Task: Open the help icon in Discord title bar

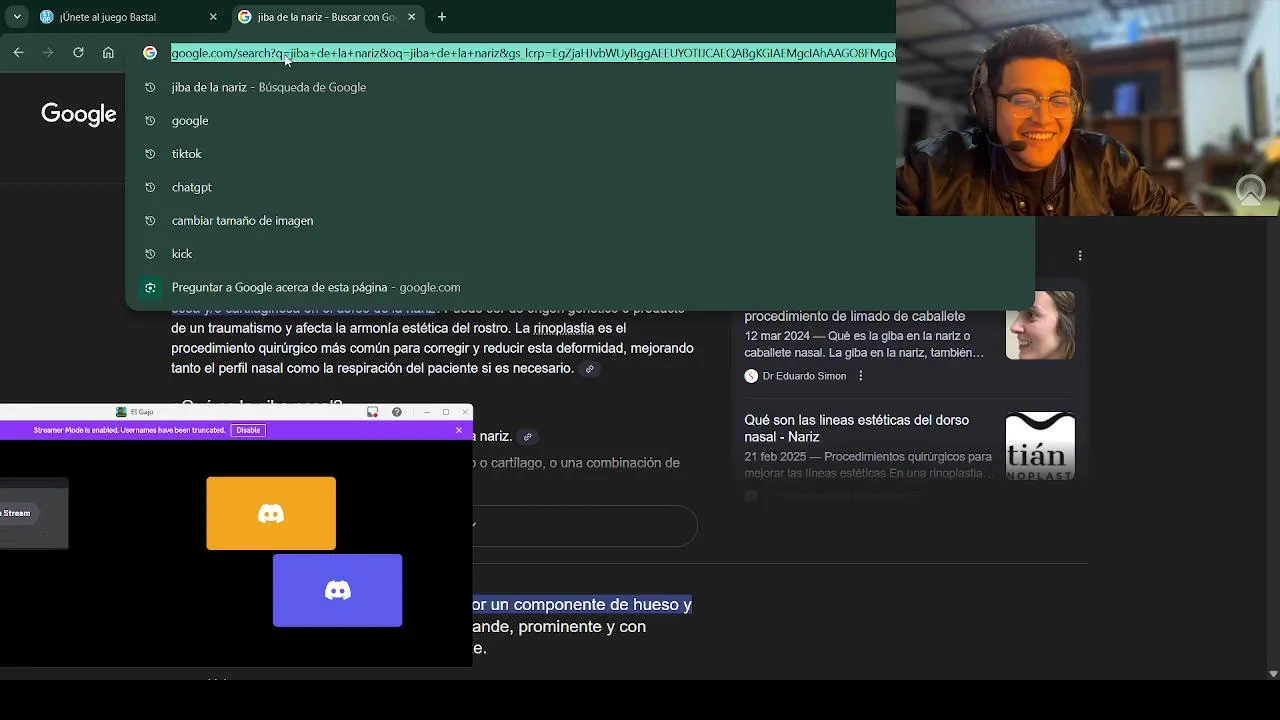Action: pyautogui.click(x=397, y=412)
